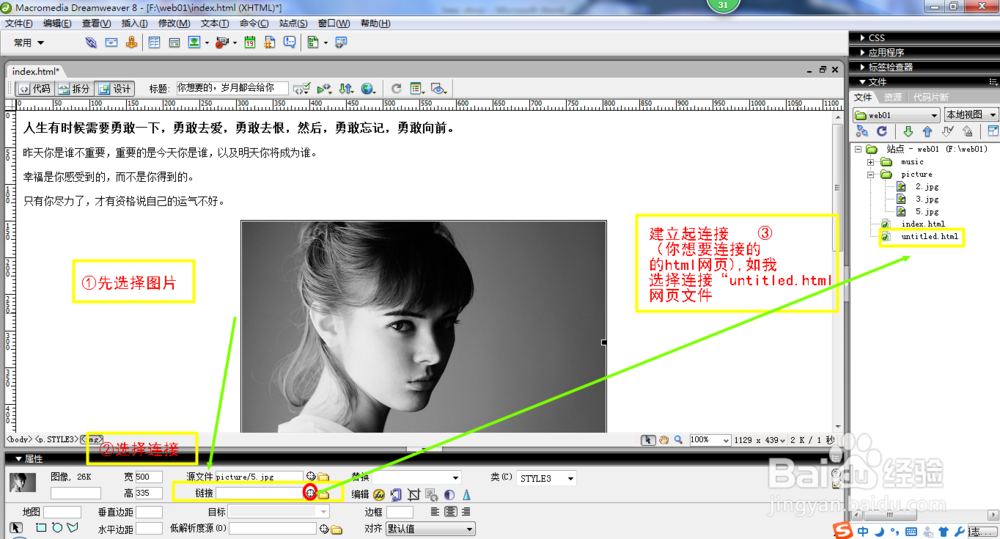
Task: Select the Oval Hotspot tool
Action: coord(57,528)
